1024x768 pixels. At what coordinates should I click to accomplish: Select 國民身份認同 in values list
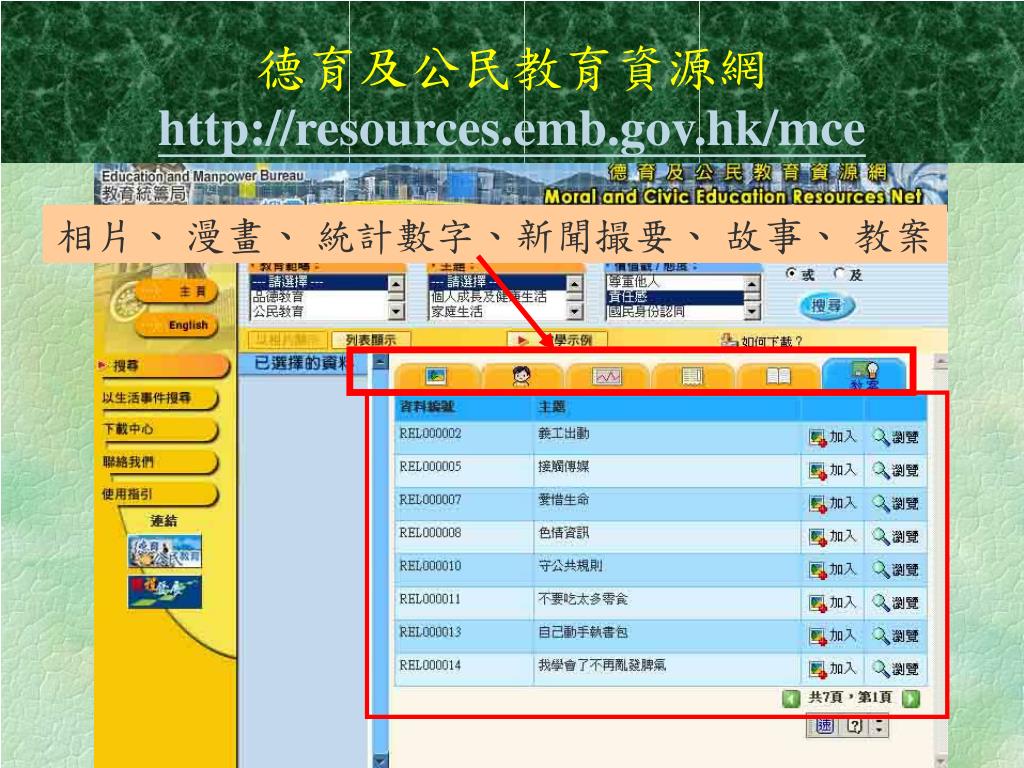coord(675,312)
